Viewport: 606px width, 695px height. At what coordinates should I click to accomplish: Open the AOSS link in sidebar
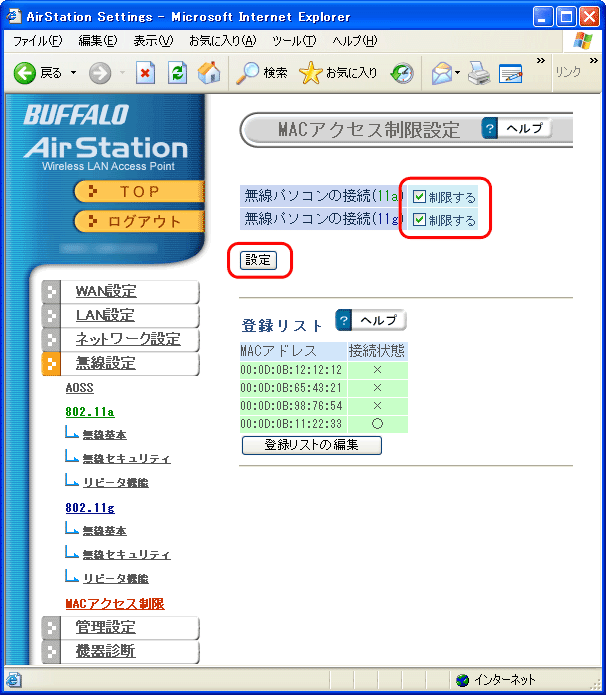[79, 387]
